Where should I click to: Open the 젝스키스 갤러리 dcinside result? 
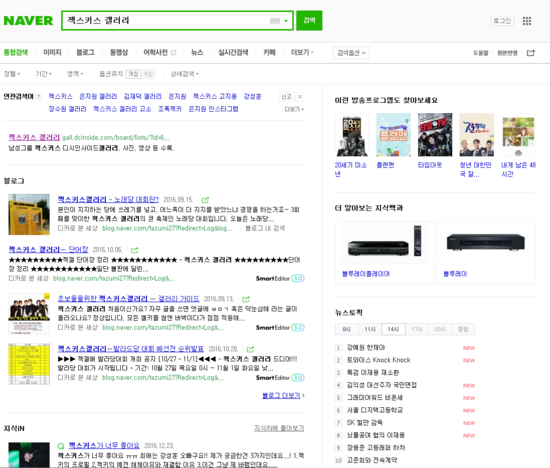(34, 137)
